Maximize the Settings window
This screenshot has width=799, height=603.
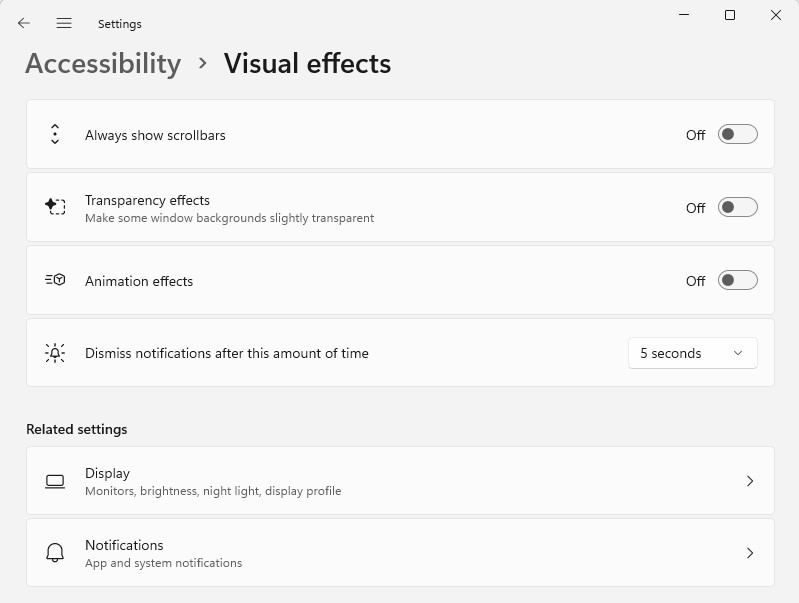(x=730, y=15)
